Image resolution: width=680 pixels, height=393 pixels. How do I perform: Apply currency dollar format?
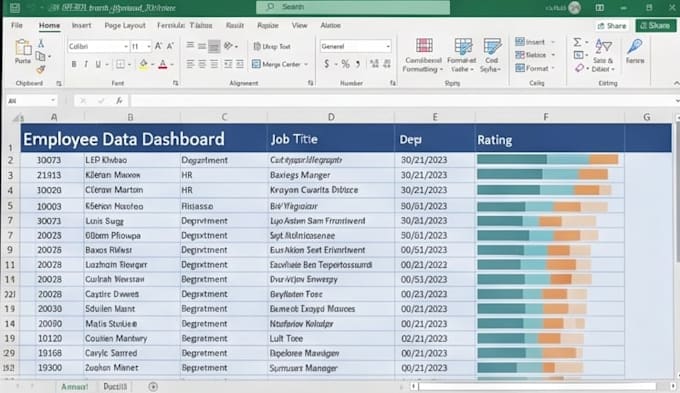click(327, 64)
